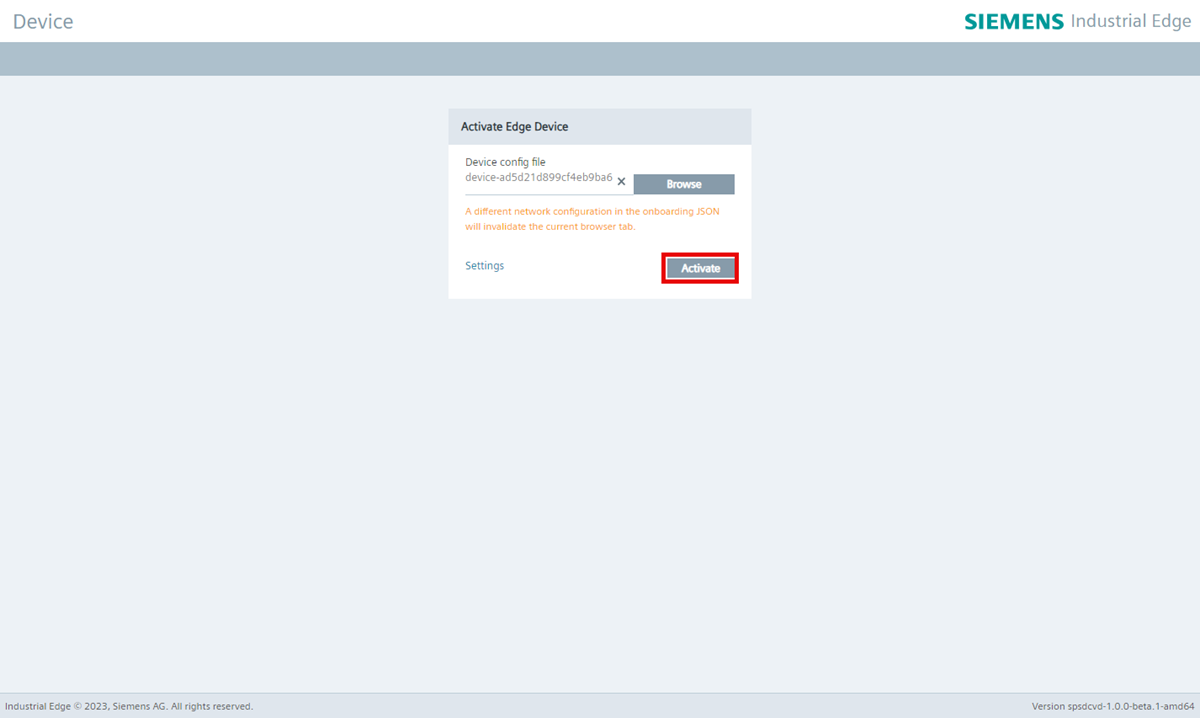Open the Settings link
The width and height of the screenshot is (1200, 718).
click(484, 266)
